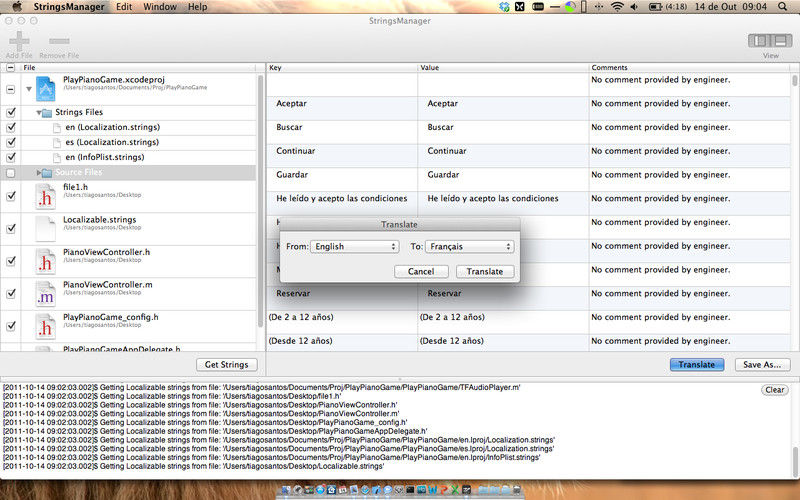Select the PianoViewController.m source icon

(x=45, y=294)
